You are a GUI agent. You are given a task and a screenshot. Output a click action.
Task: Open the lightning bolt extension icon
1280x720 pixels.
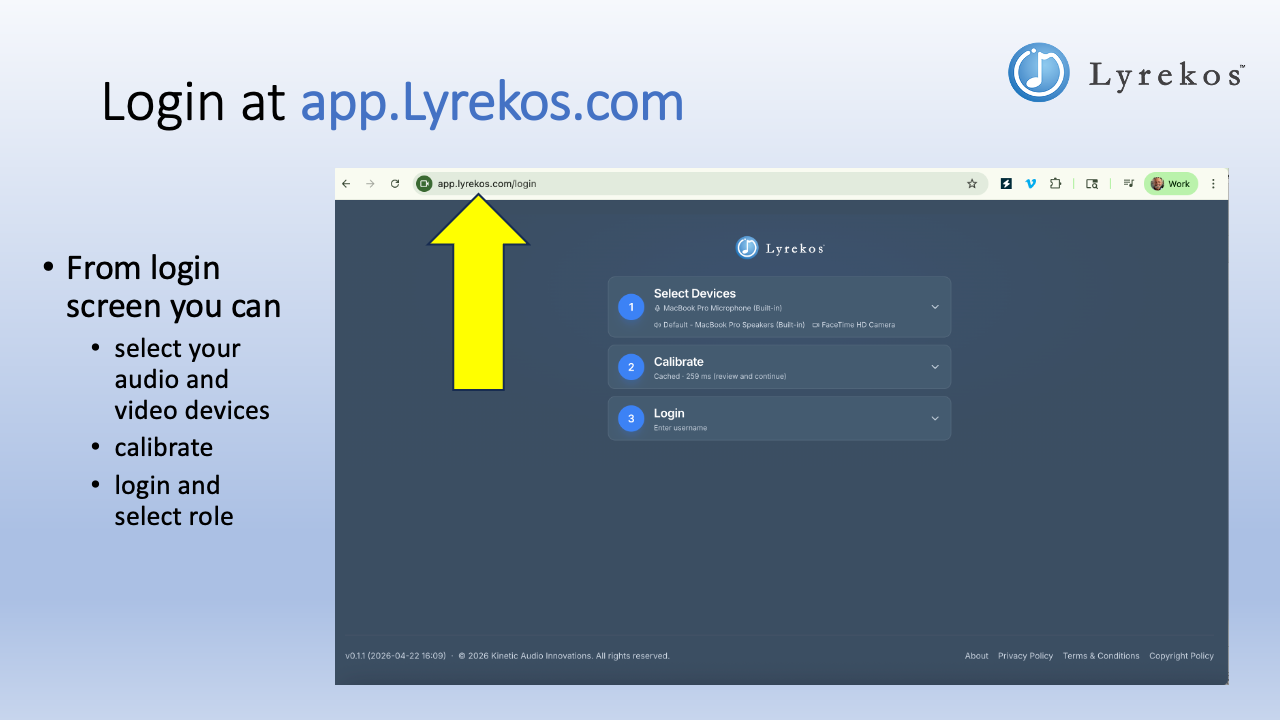pos(1006,183)
